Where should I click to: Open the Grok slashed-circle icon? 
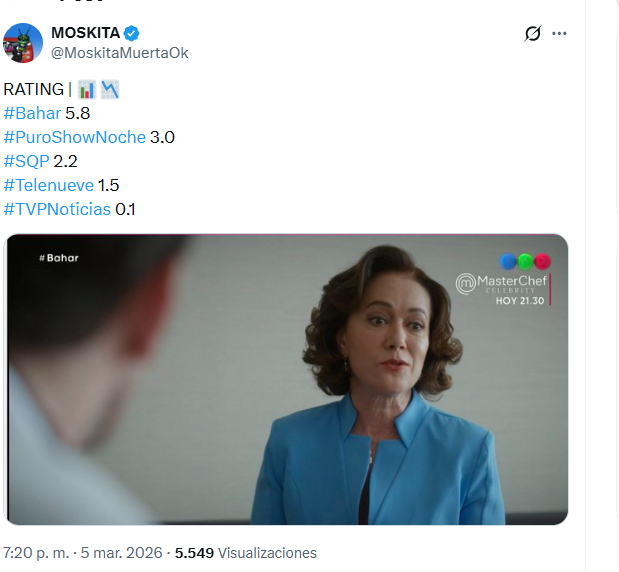point(533,33)
